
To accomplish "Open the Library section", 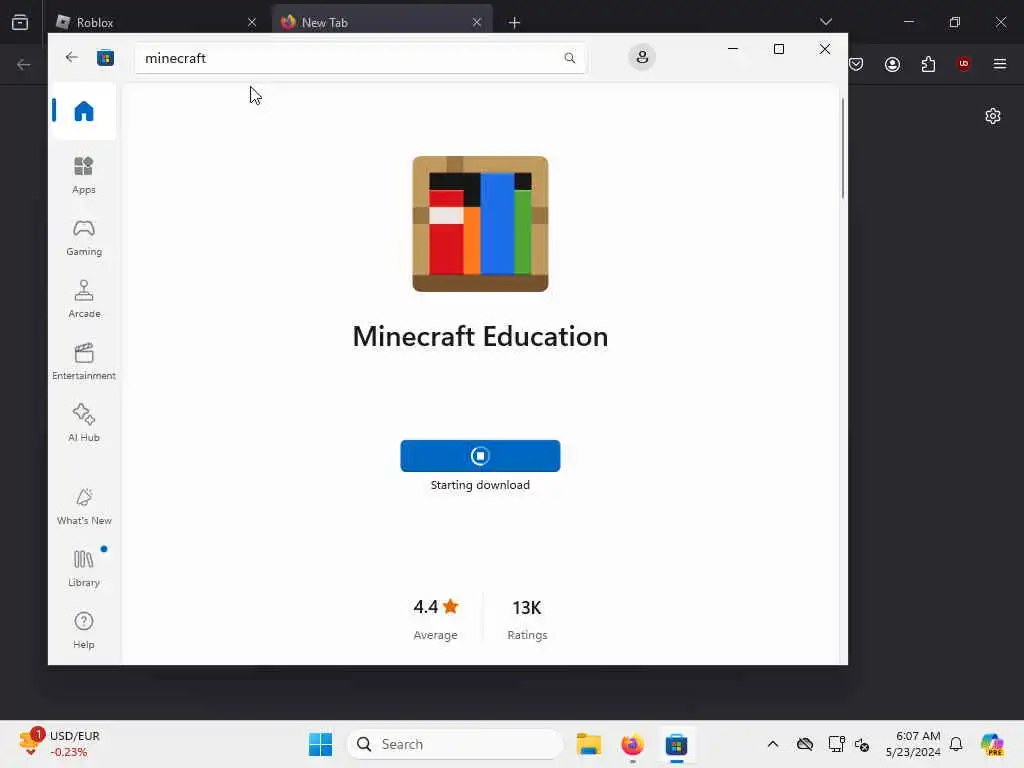I will pyautogui.click(x=84, y=568).
